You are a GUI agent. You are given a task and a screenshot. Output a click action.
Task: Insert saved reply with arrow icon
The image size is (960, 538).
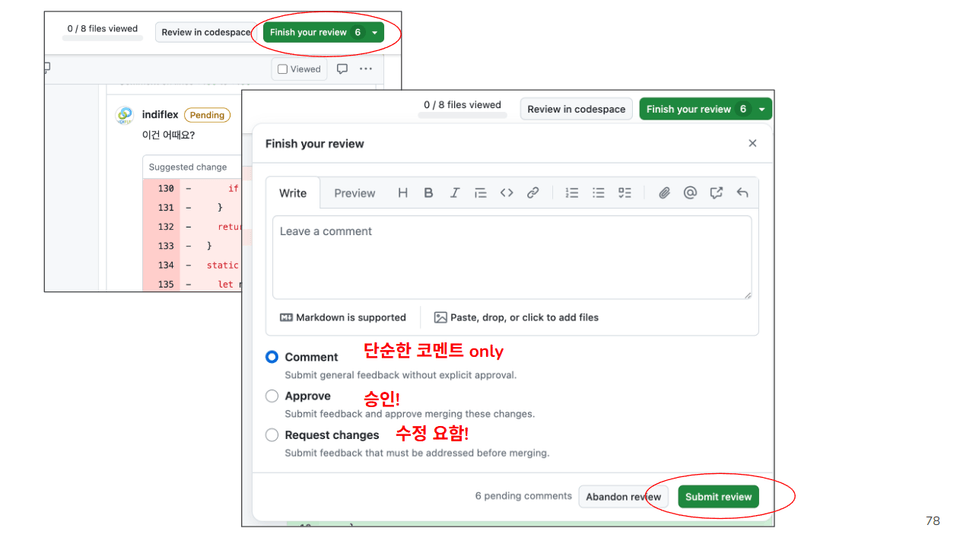(742, 193)
